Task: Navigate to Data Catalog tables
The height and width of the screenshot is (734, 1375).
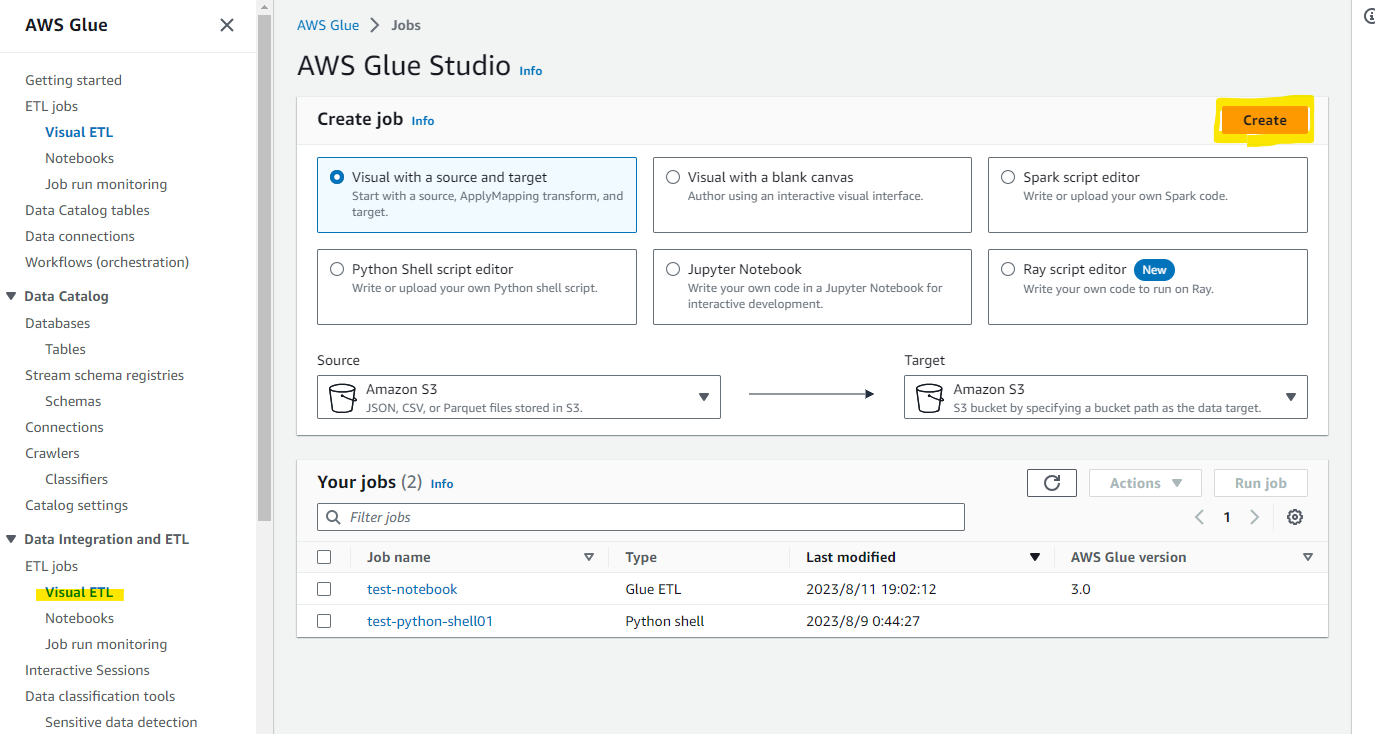Action: [x=87, y=210]
